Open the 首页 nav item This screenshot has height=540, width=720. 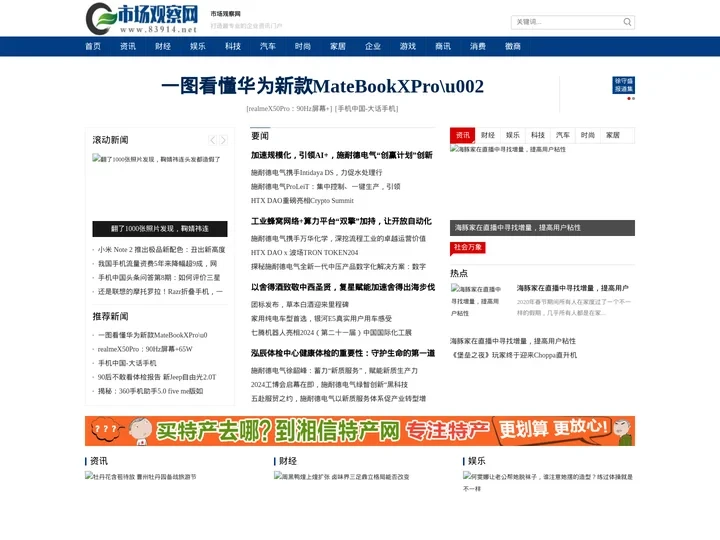point(93,46)
